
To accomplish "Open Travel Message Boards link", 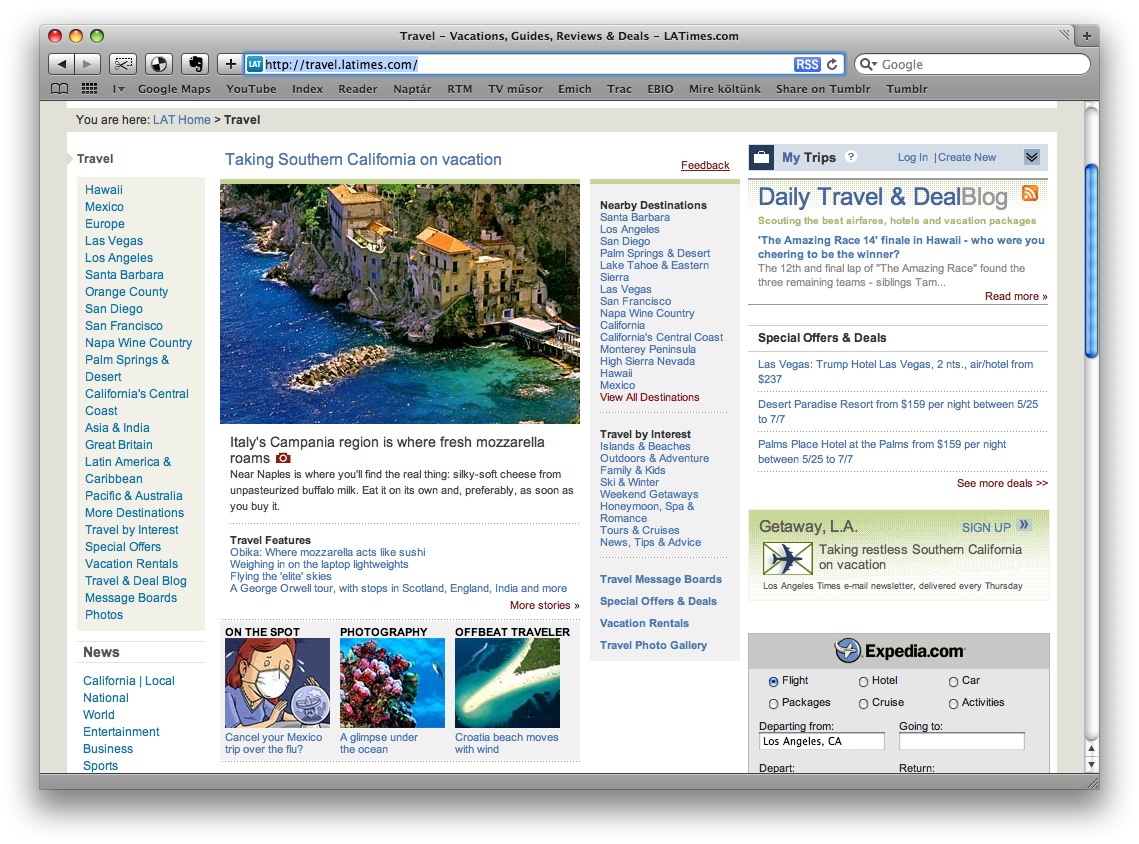I will pos(661,579).
